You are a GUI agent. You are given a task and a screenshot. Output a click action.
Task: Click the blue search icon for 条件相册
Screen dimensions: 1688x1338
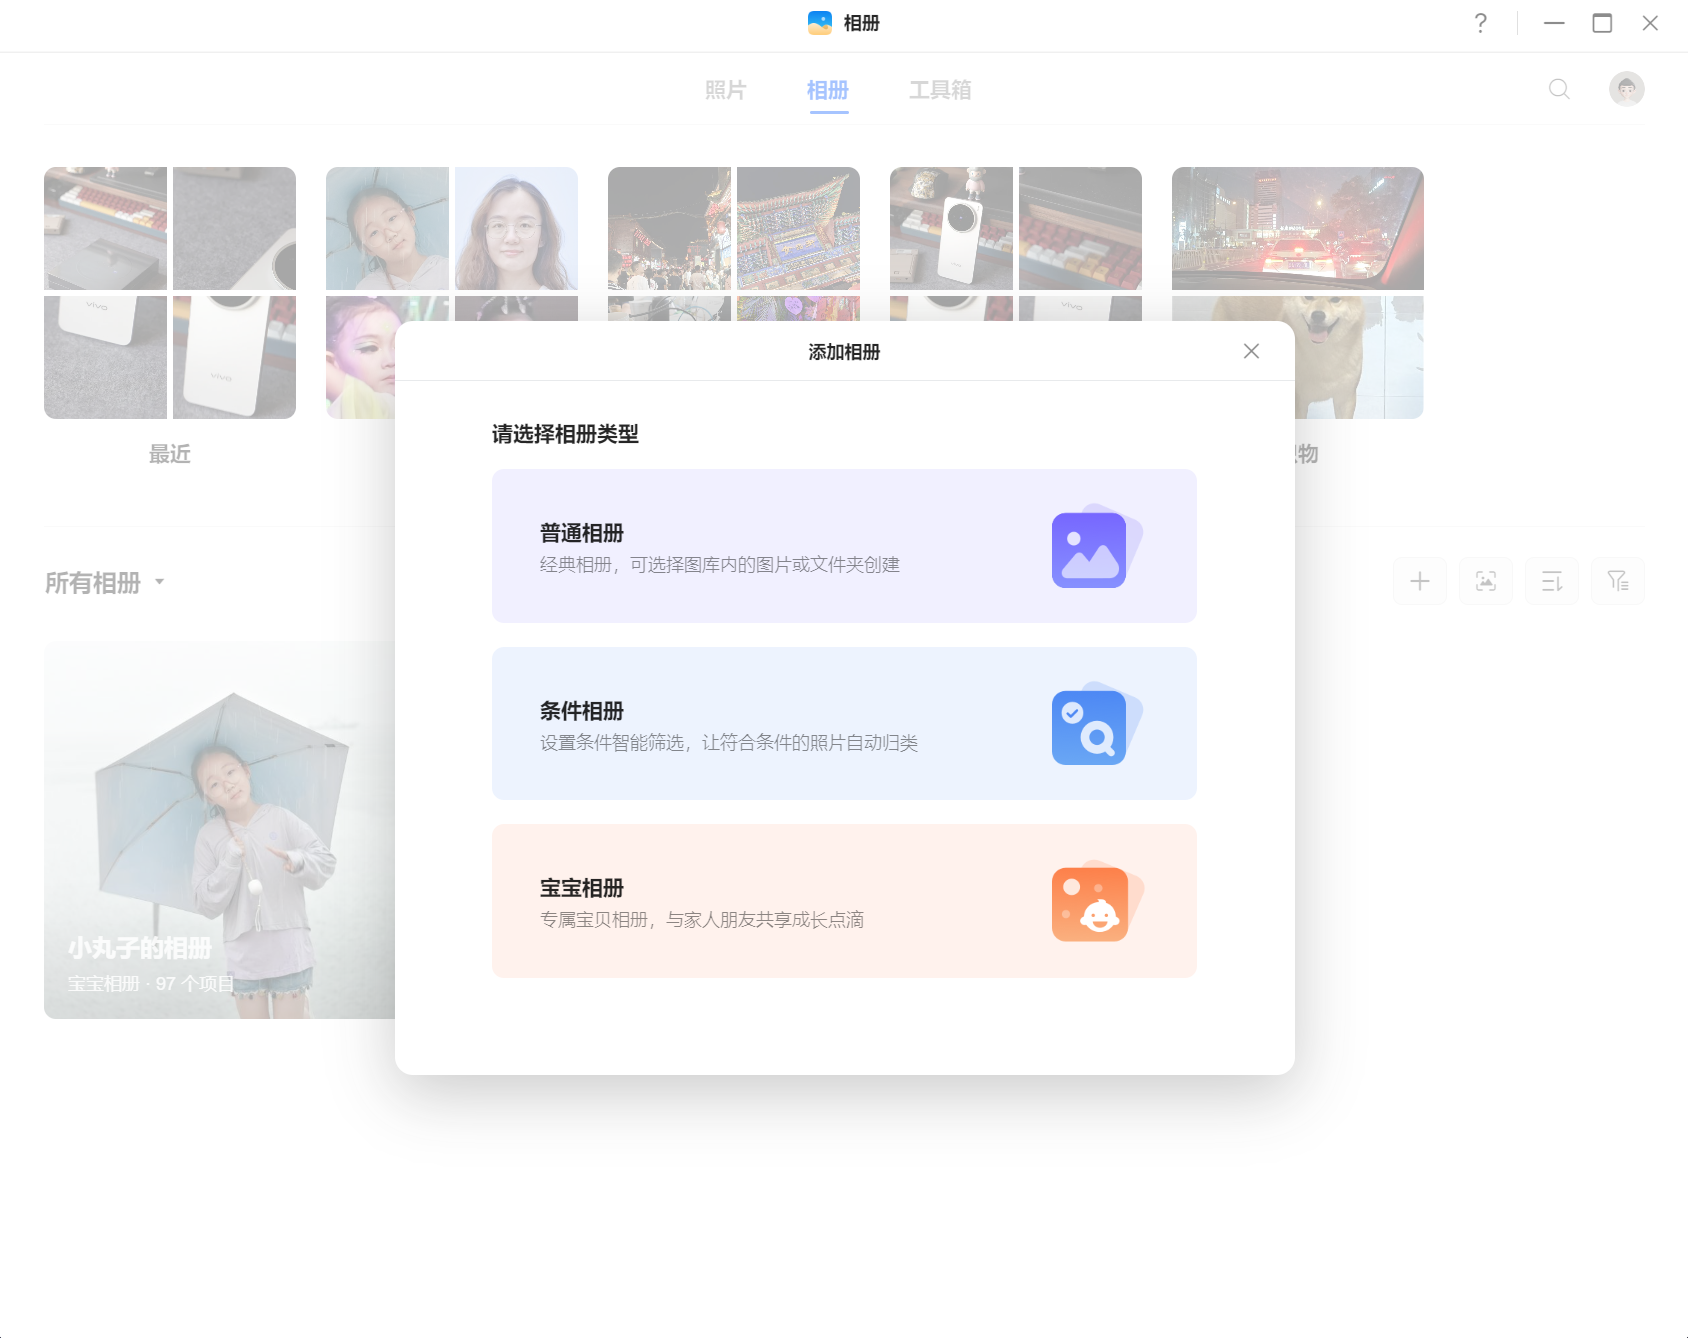pyautogui.click(x=1095, y=725)
